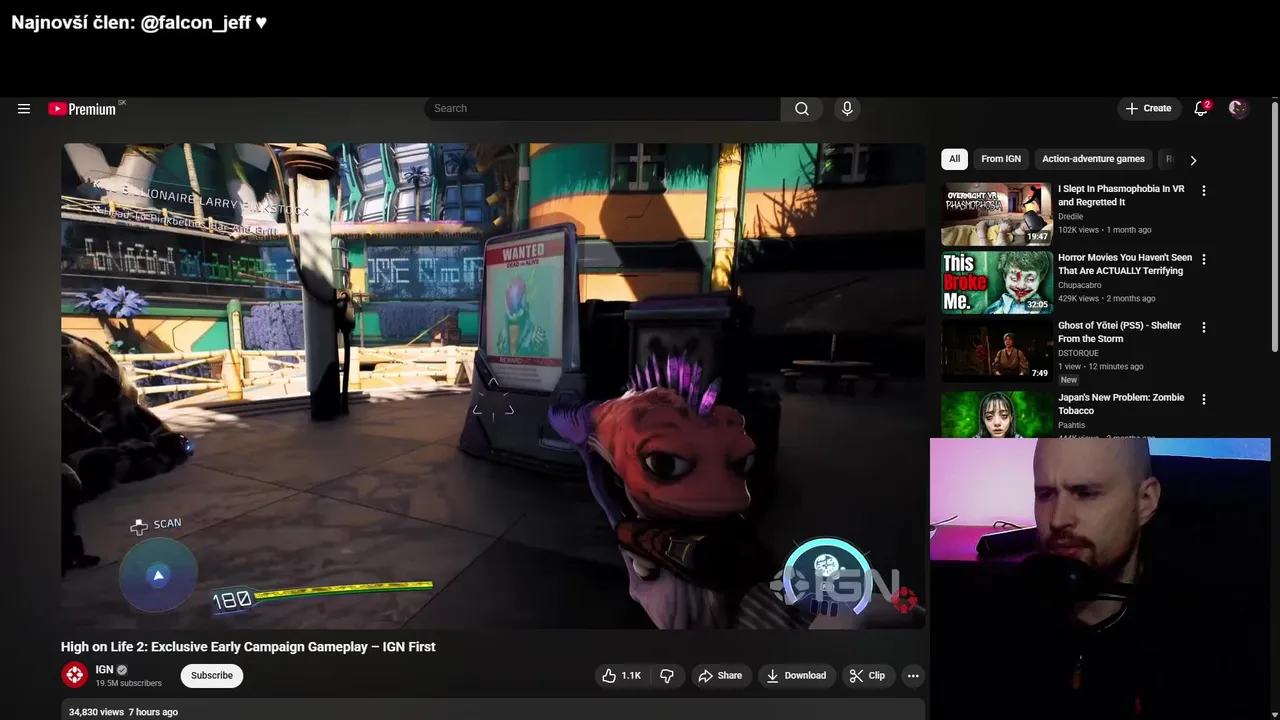Open 'Horror Movies You Haven't Seen' title
1280x720 pixels.
click(x=1125, y=264)
